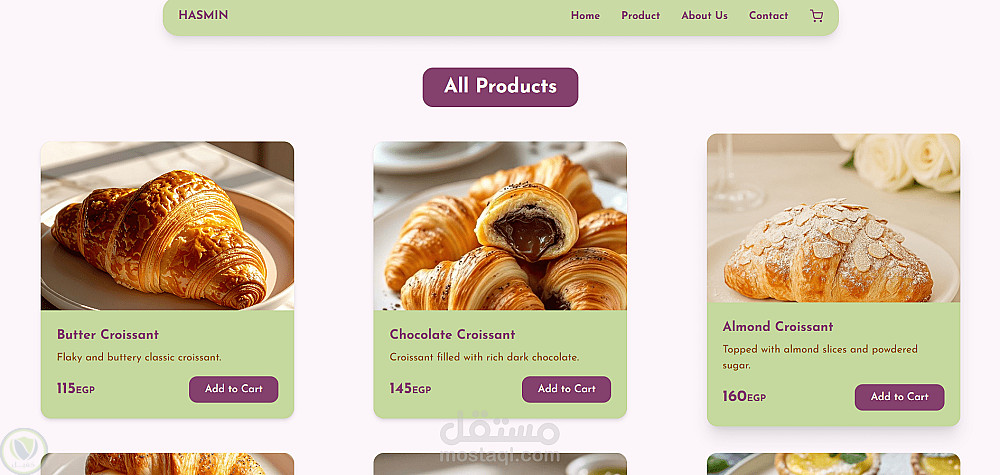Select the Butter Croissant title
The image size is (1000, 475).
point(108,335)
